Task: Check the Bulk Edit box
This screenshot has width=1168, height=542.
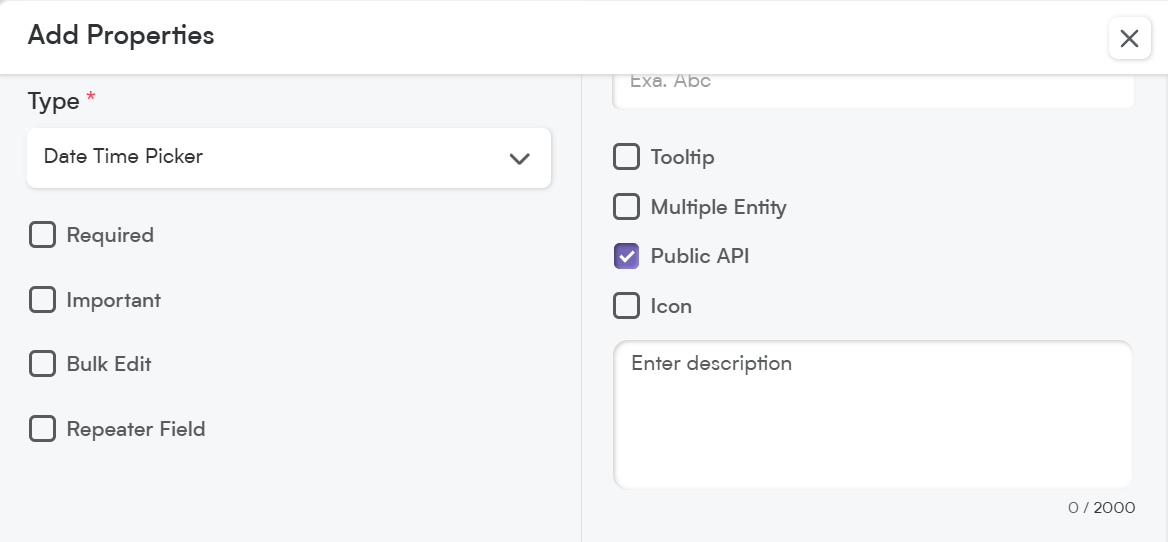Action: coord(42,363)
